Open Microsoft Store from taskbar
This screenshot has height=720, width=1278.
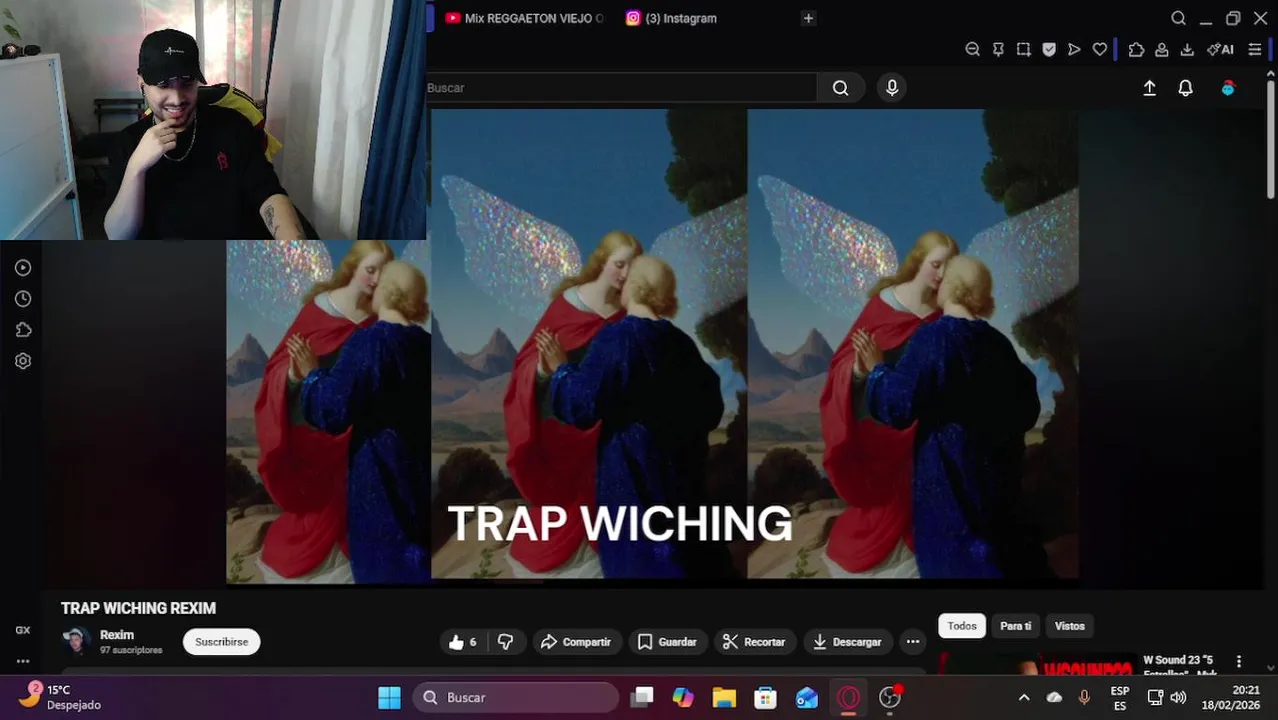[x=765, y=698]
